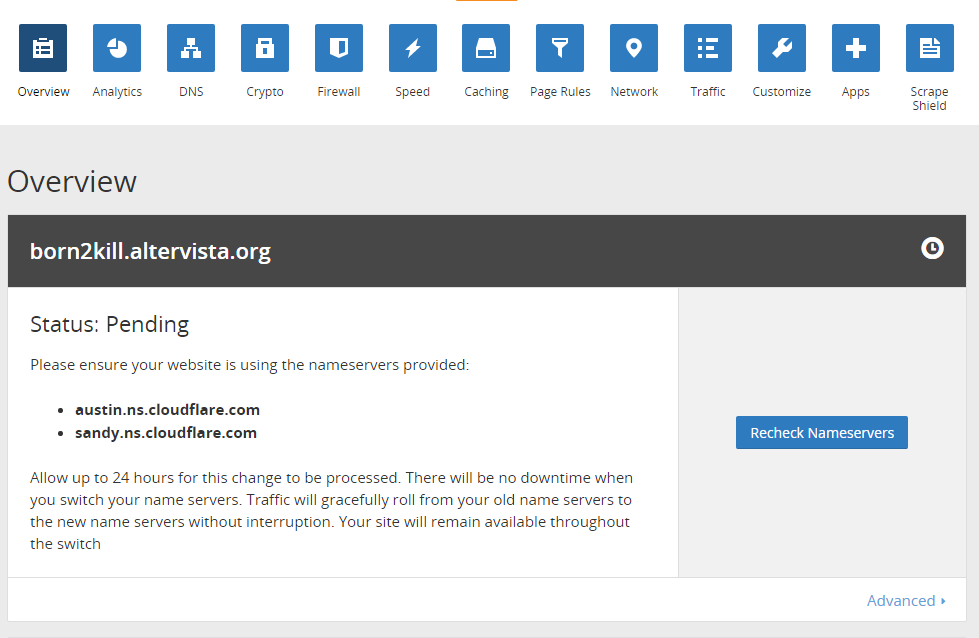Expand the Advanced link
Image resolution: width=979 pixels, height=638 pixels.
pyautogui.click(x=906, y=601)
